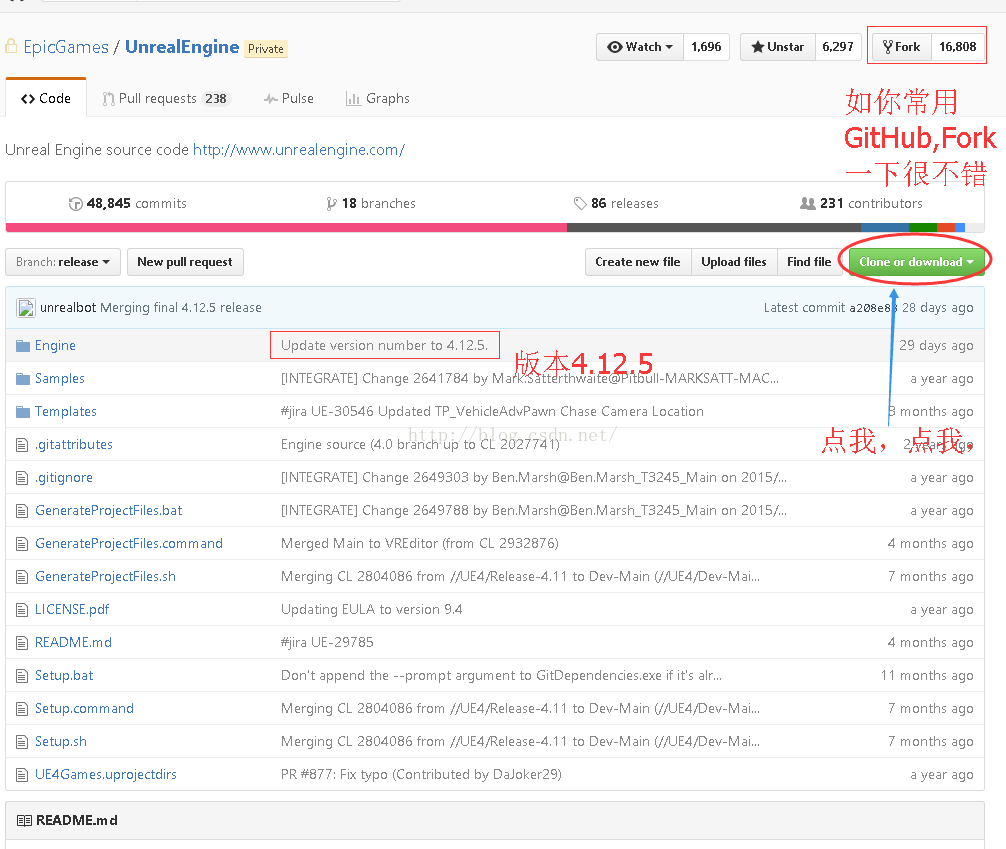Click the GenerateProjectFiles.command file icon
This screenshot has height=849, width=1006.
[x=22, y=544]
